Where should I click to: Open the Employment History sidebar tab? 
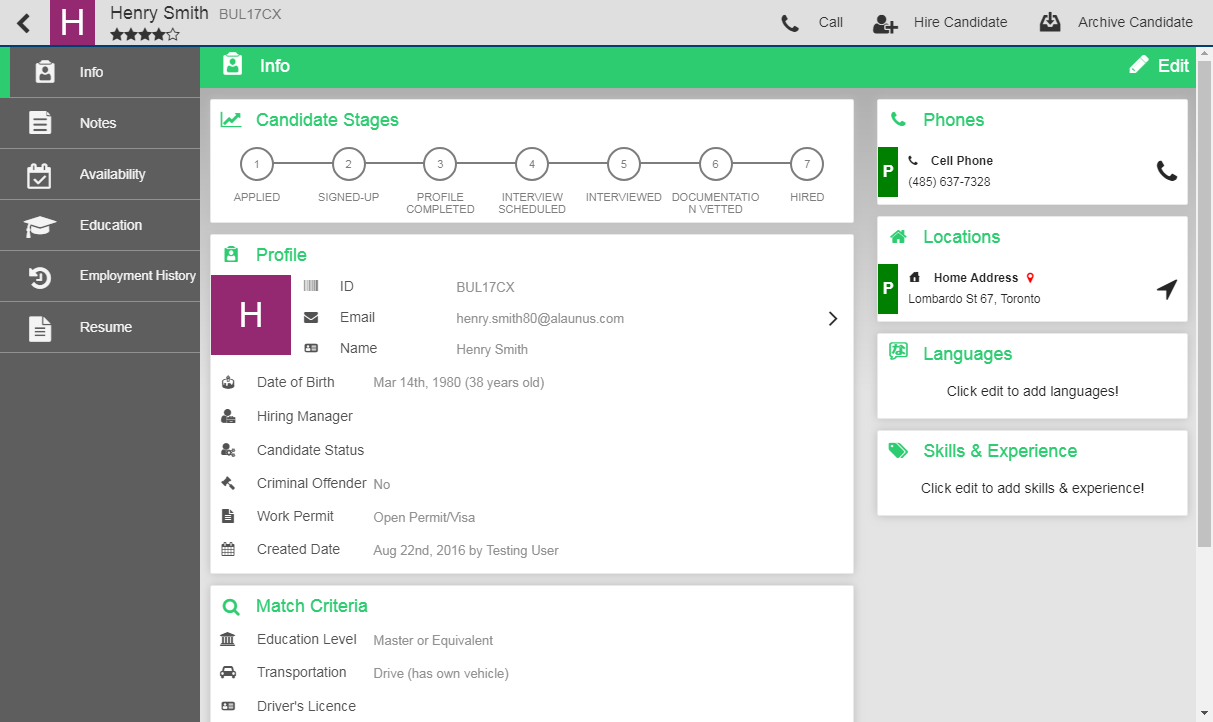click(100, 276)
